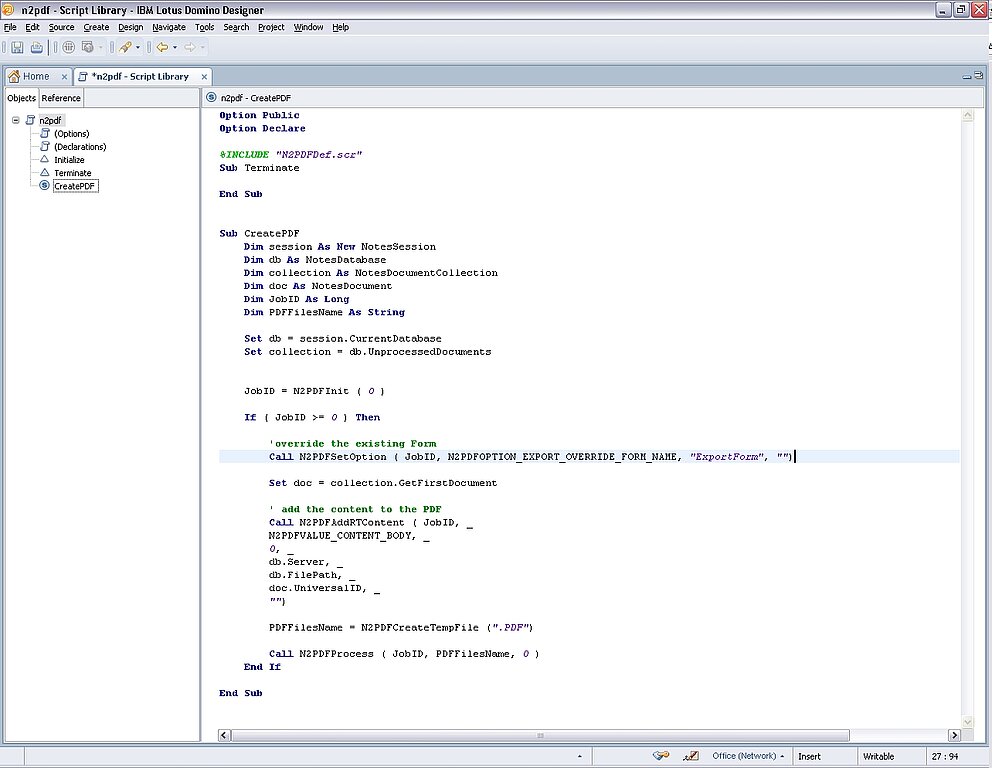The height and width of the screenshot is (768, 992).
Task: Click the highlighted N2PDFSetOption code line
Action: (589, 457)
